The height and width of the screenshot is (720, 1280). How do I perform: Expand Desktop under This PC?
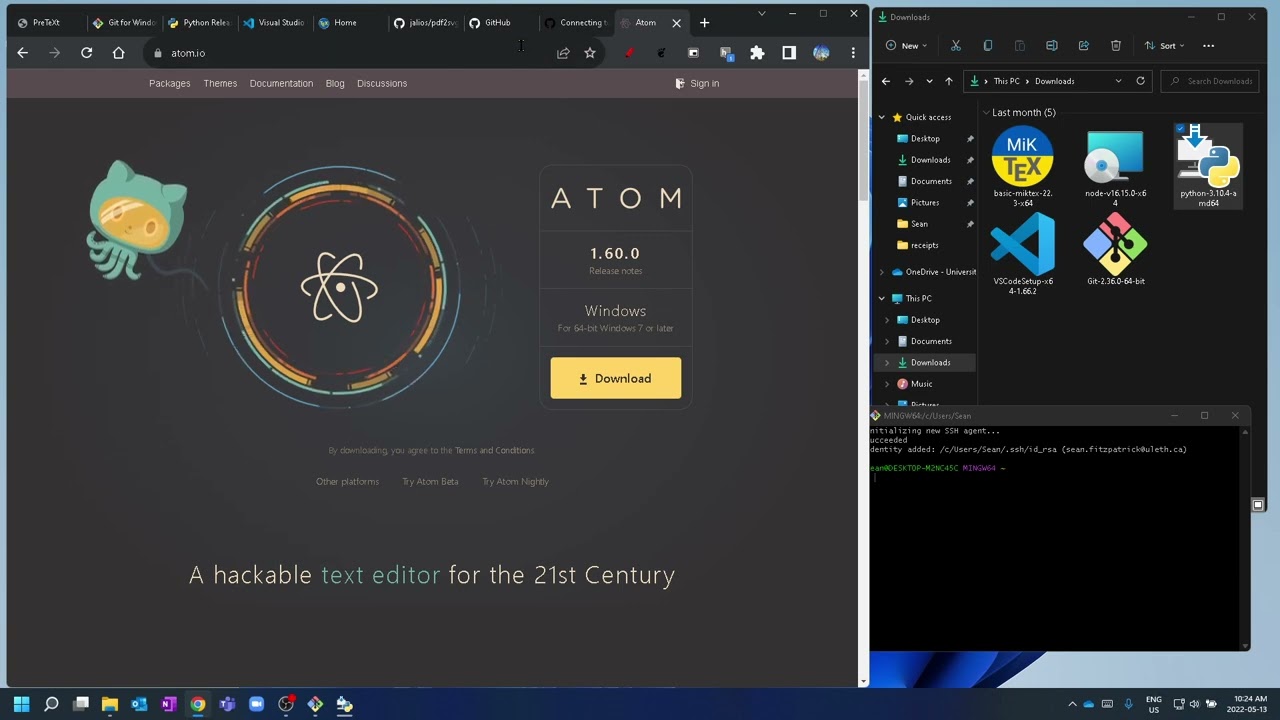tap(887, 320)
